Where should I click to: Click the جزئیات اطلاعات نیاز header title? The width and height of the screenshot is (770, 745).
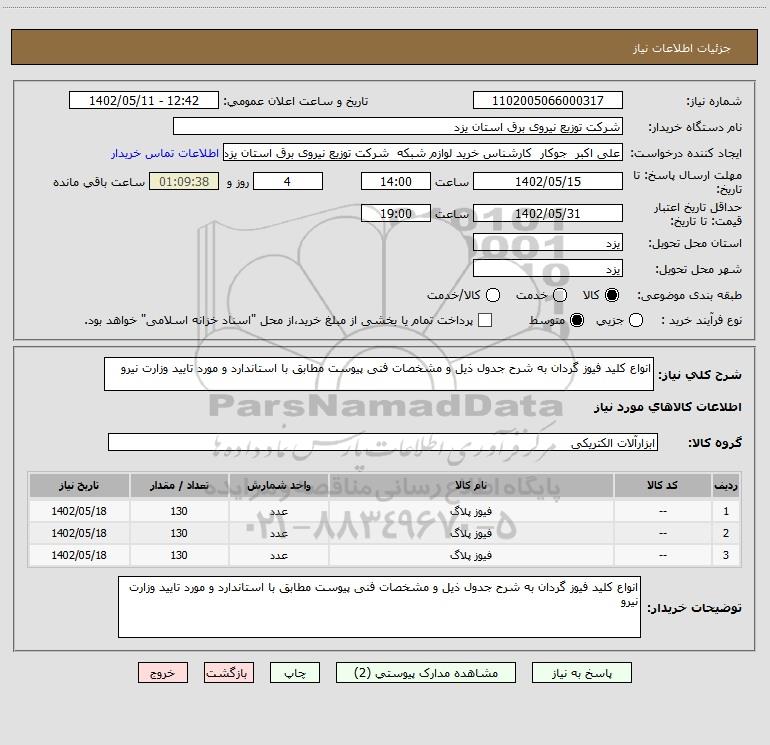point(681,48)
